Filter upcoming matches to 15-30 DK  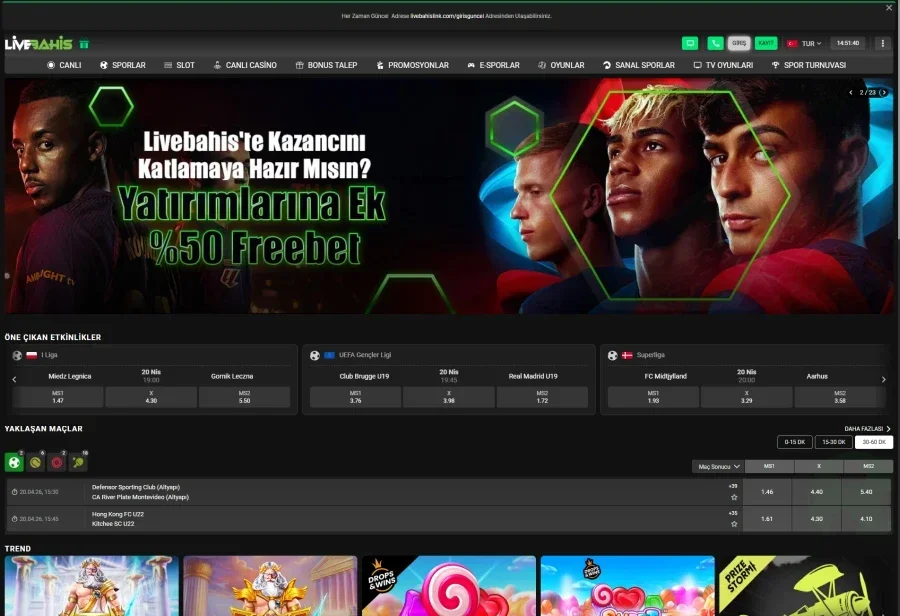(x=834, y=442)
